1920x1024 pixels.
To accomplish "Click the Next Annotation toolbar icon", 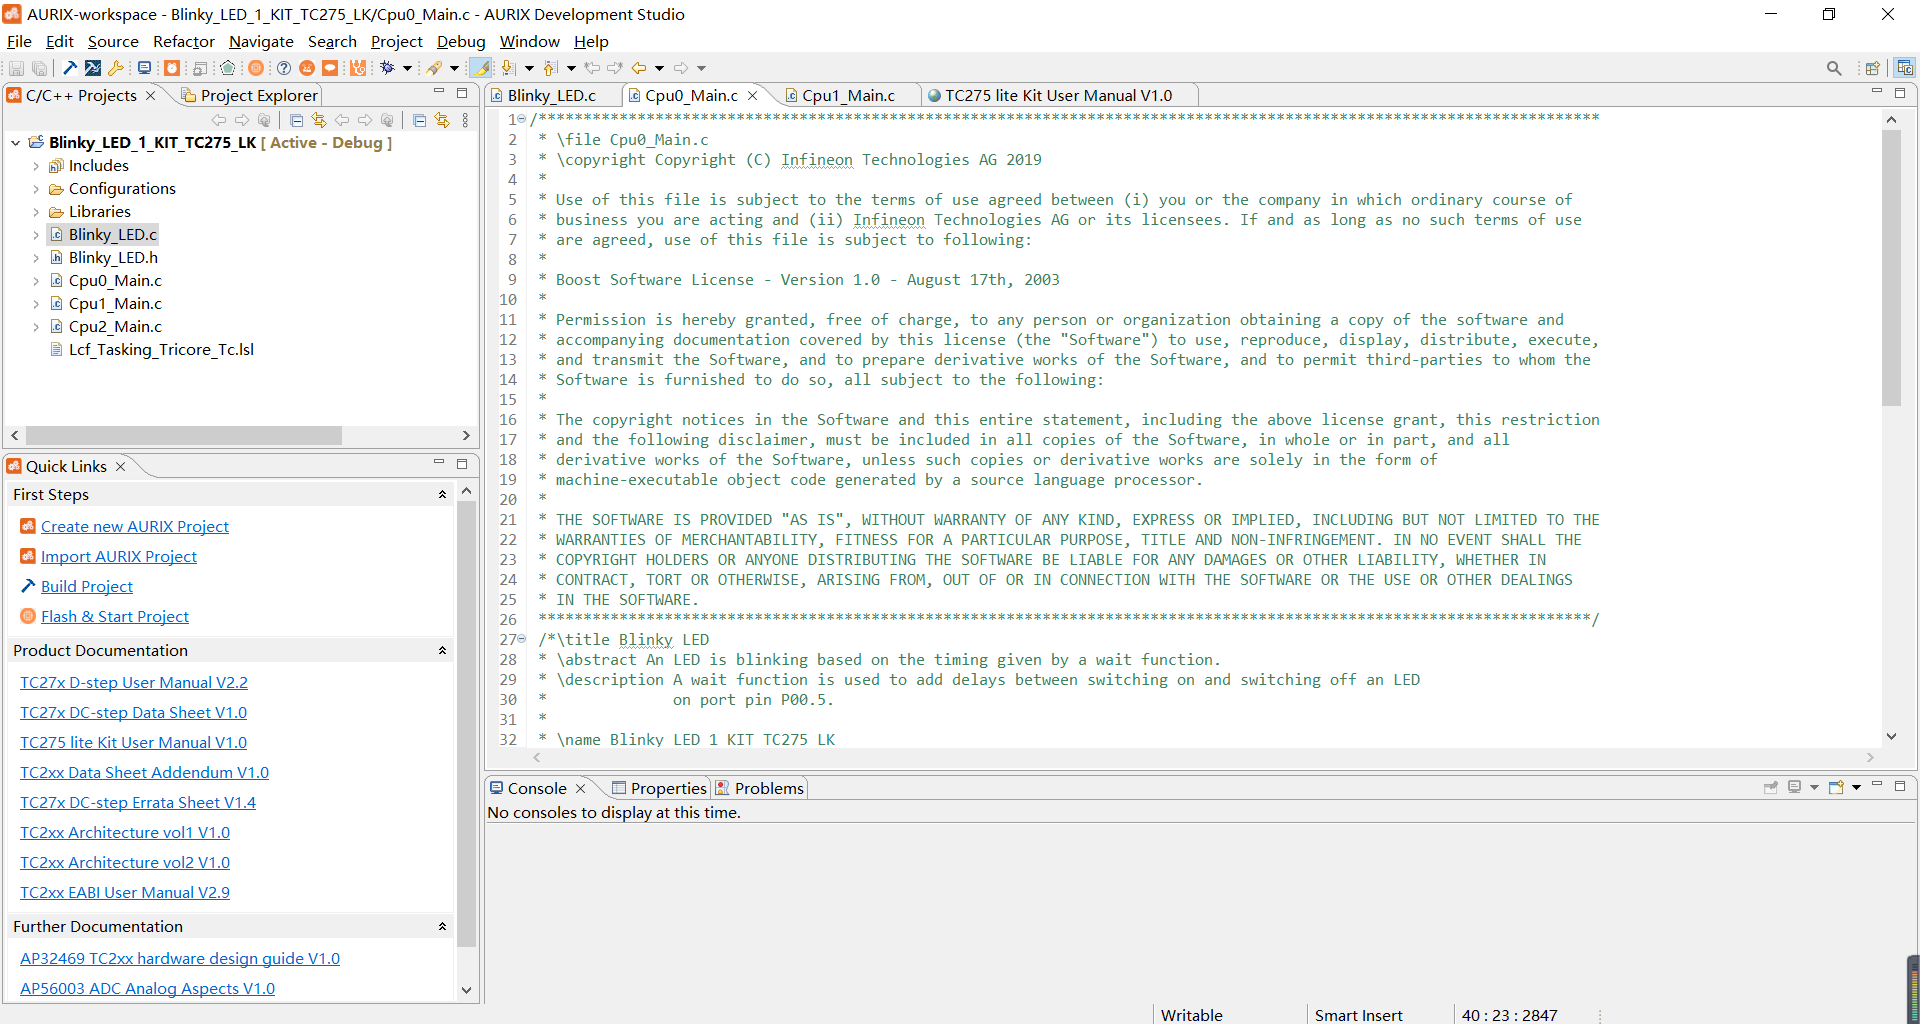I will point(507,68).
